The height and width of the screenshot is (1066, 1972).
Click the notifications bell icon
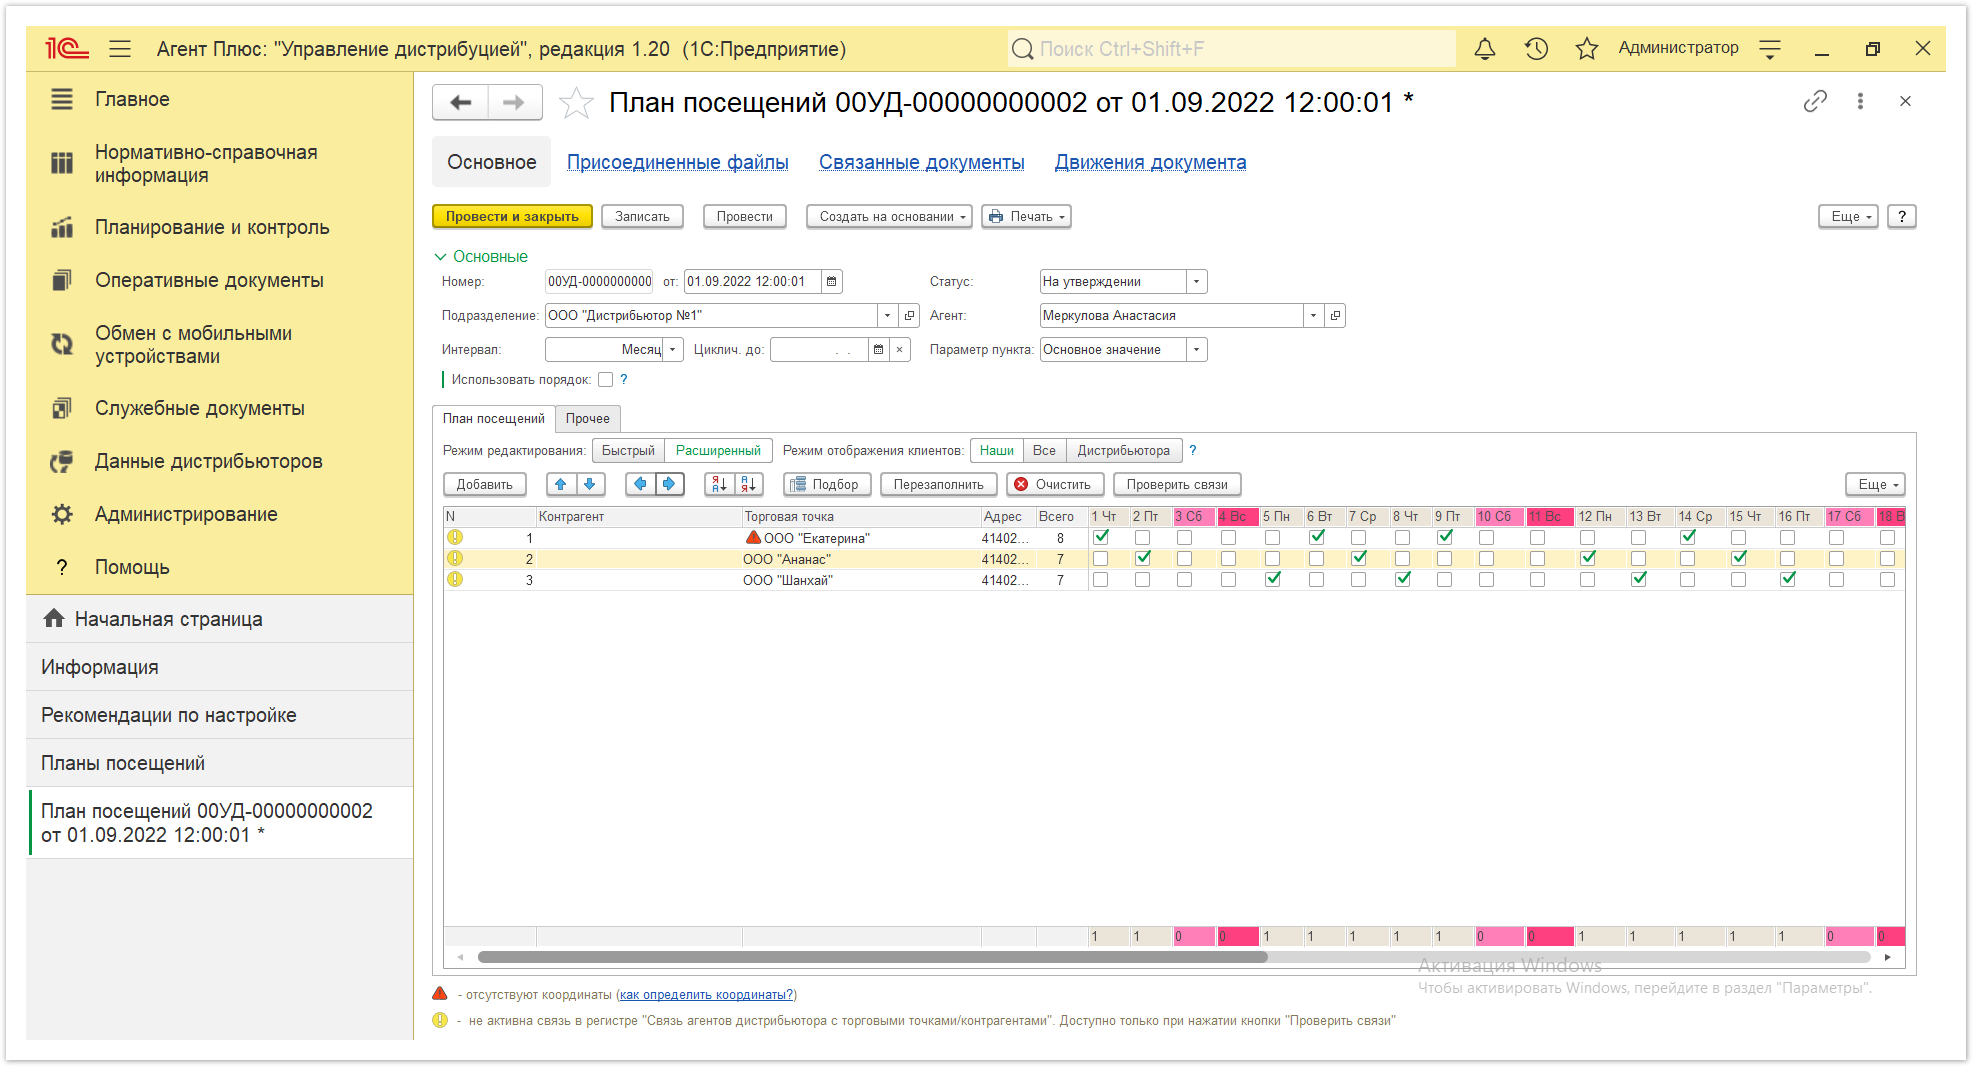point(1485,48)
